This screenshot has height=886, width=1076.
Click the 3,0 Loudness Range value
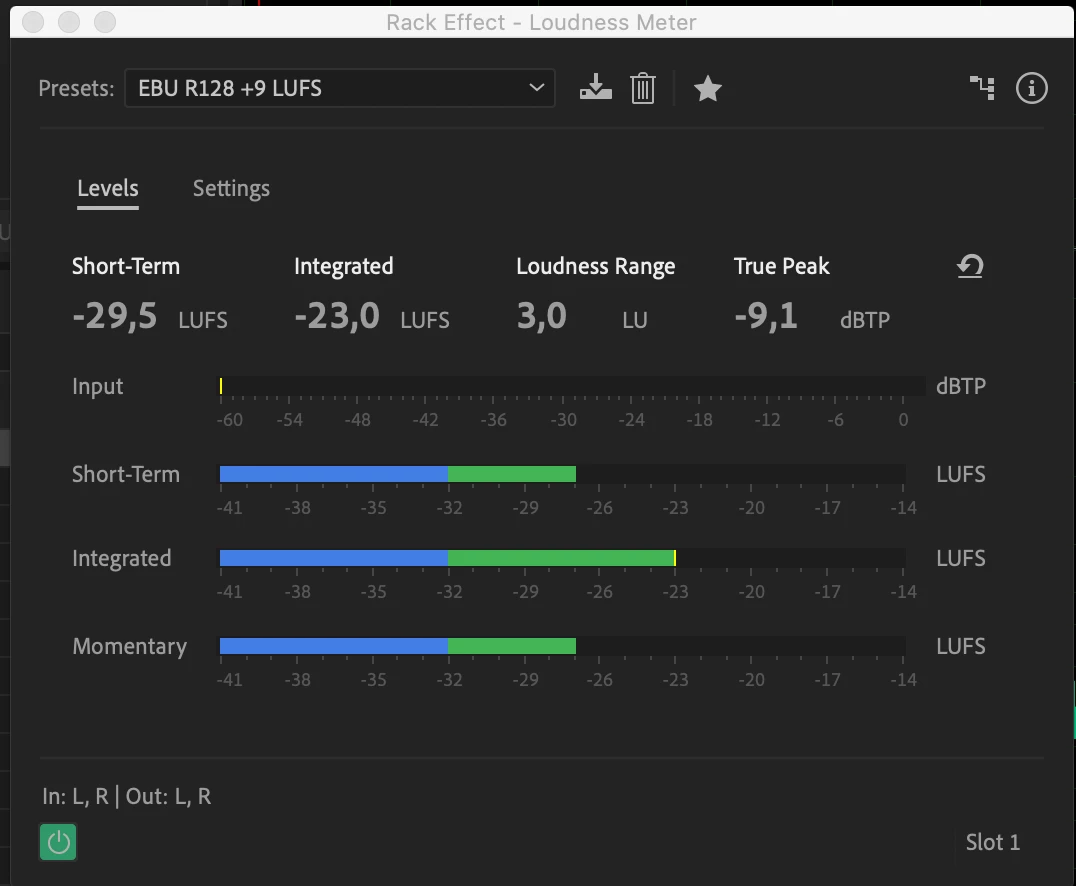coord(541,316)
